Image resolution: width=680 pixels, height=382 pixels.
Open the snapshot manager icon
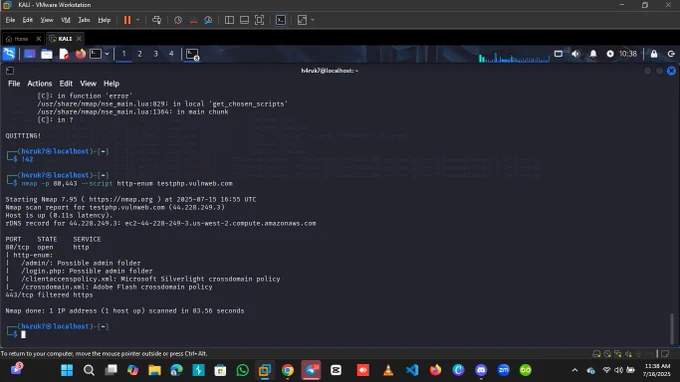pos(208,20)
